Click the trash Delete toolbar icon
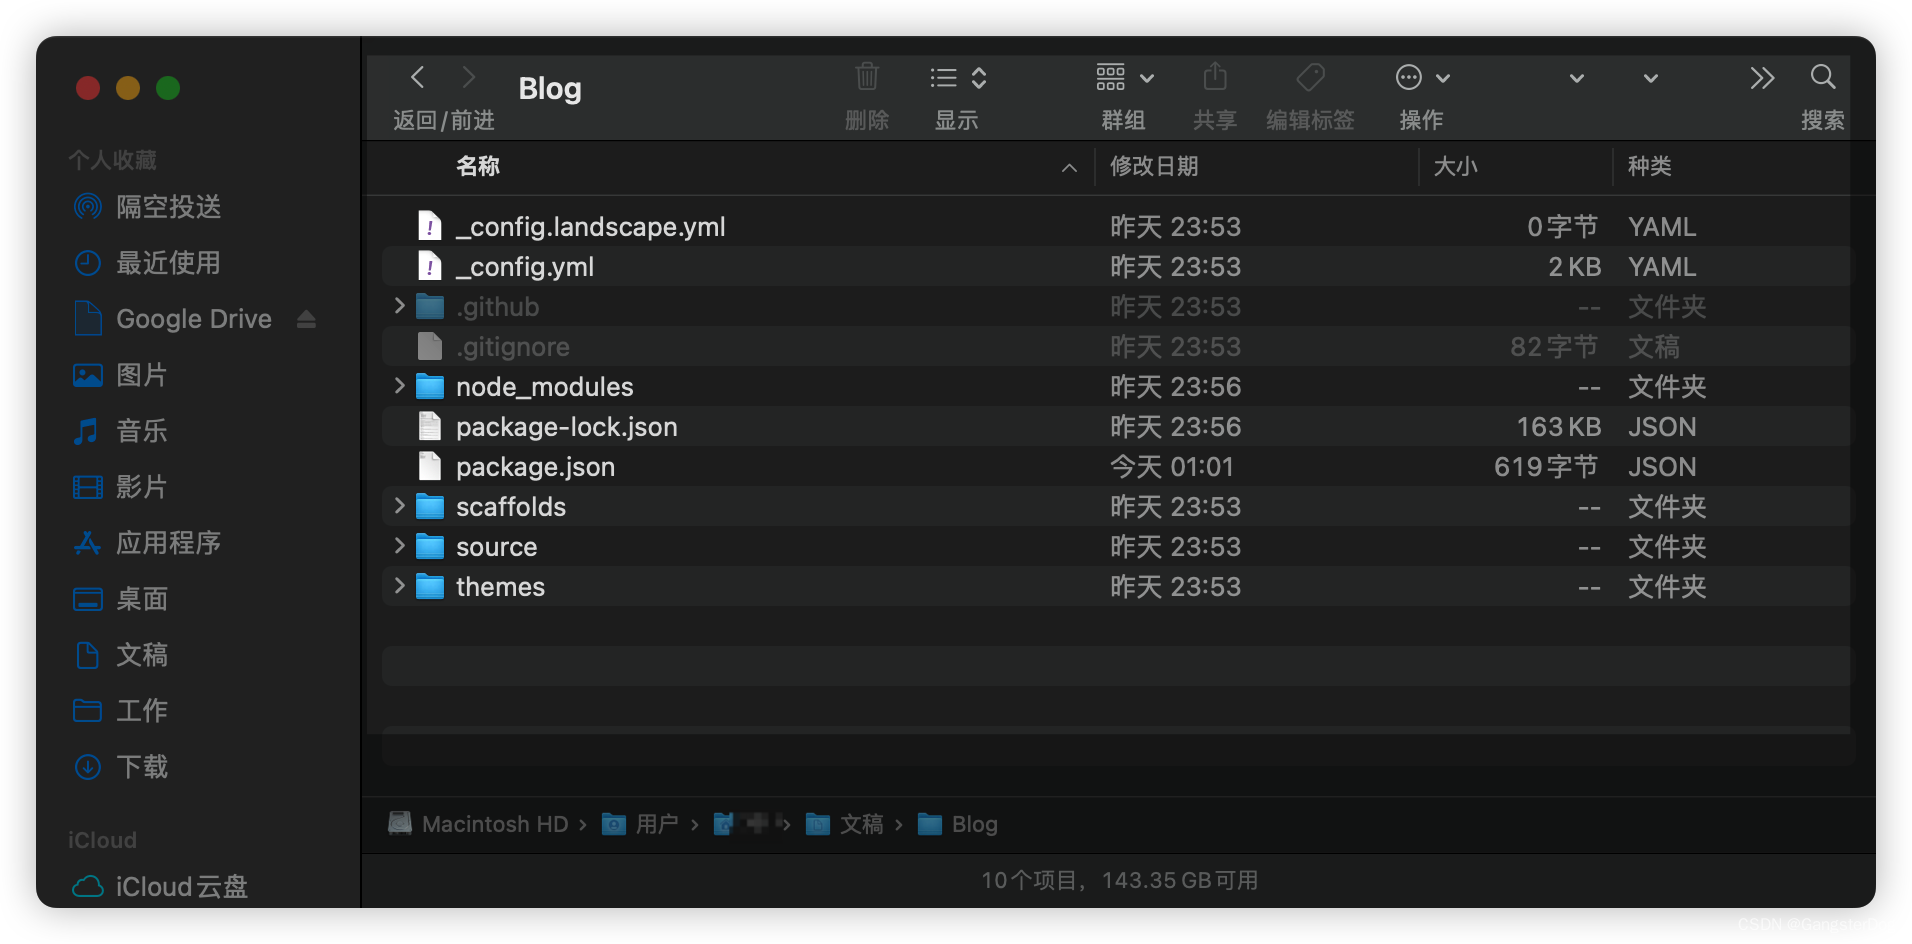This screenshot has width=1912, height=944. (x=867, y=77)
